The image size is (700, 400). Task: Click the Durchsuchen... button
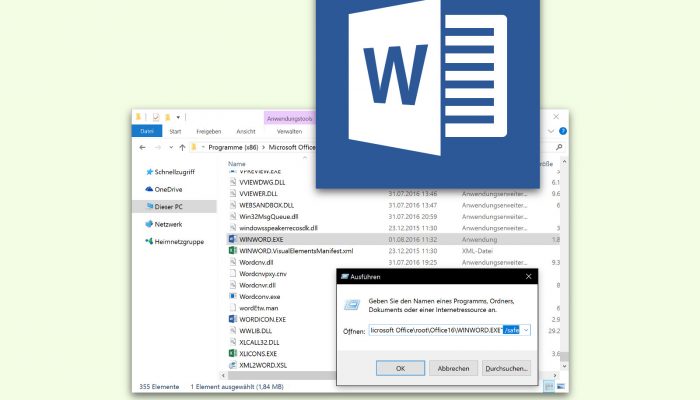pos(506,368)
